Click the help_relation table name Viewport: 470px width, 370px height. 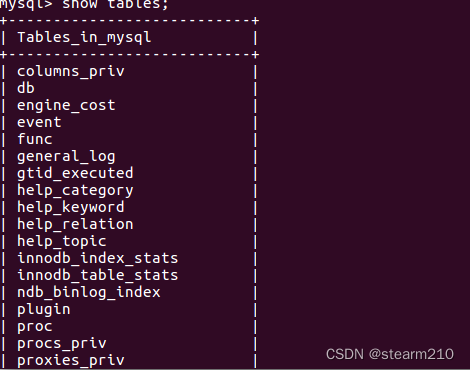(x=75, y=224)
